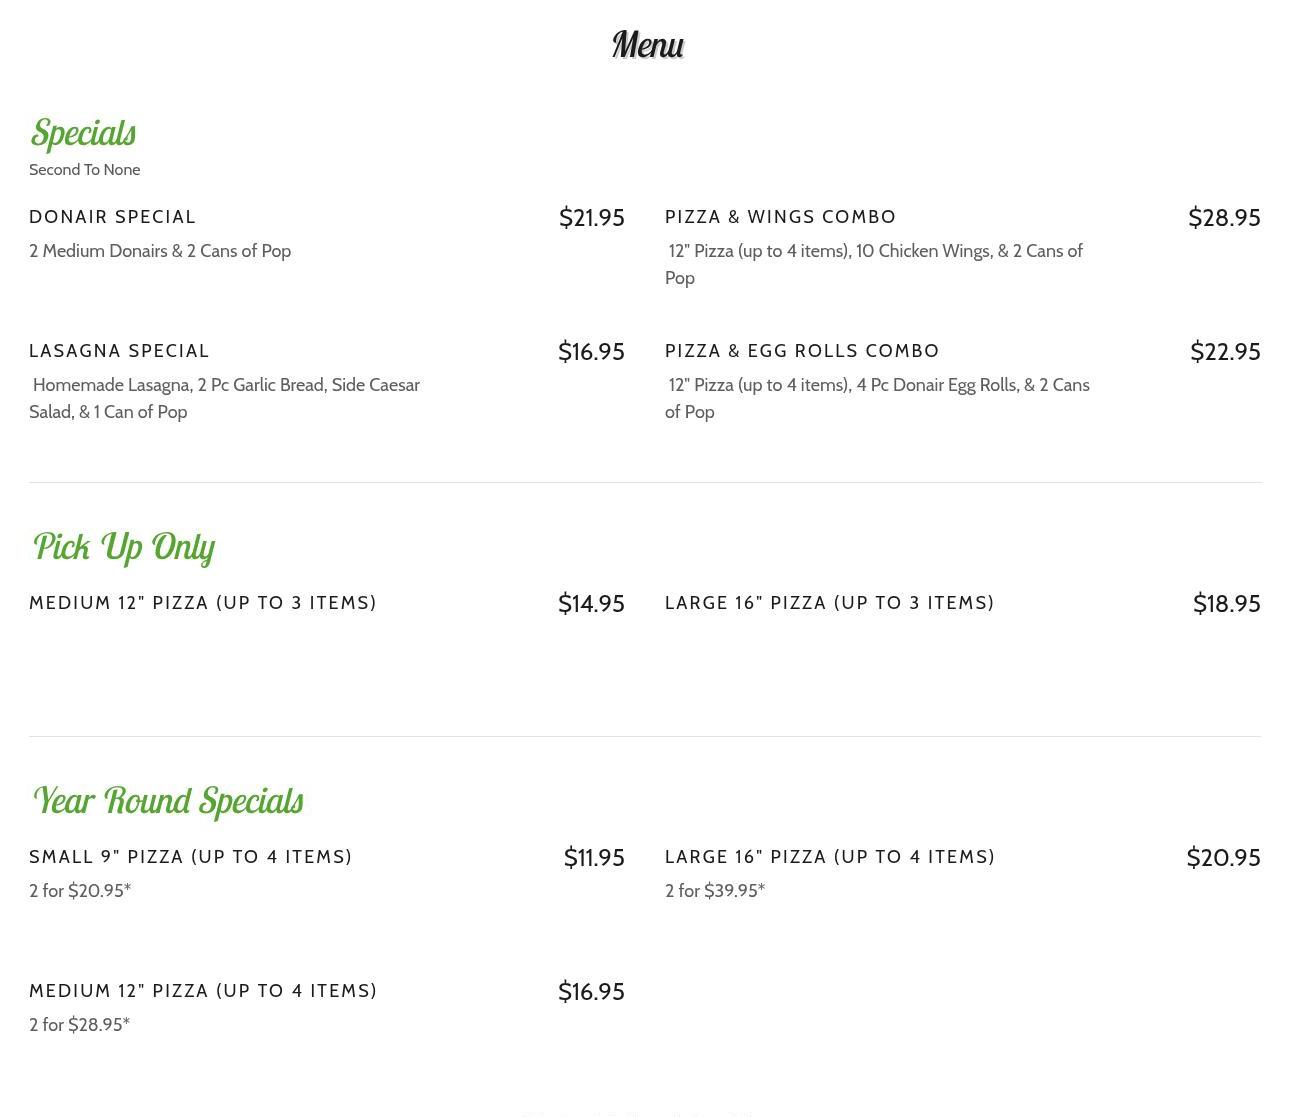The width and height of the screenshot is (1290, 1117).
Task: Select Medium 12" Pizza up to 3 items
Action: pos(203,603)
